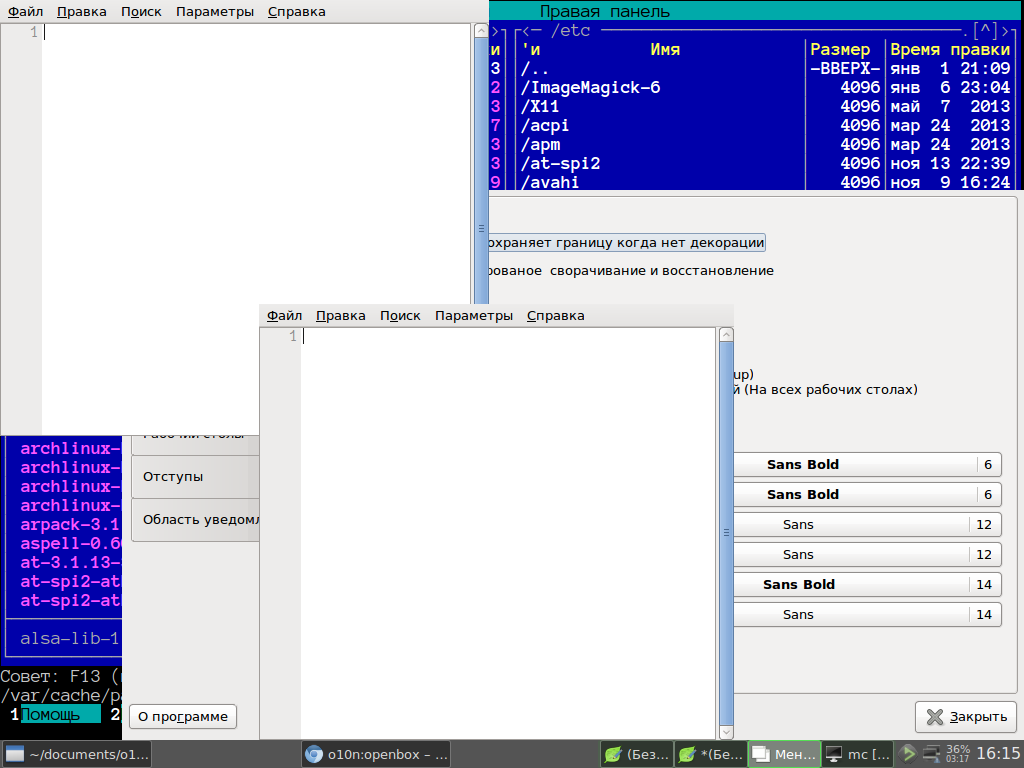Toggle the 'сохраняет границу когда нет декорации' option
This screenshot has height=768, width=1024.
pyautogui.click(x=625, y=242)
